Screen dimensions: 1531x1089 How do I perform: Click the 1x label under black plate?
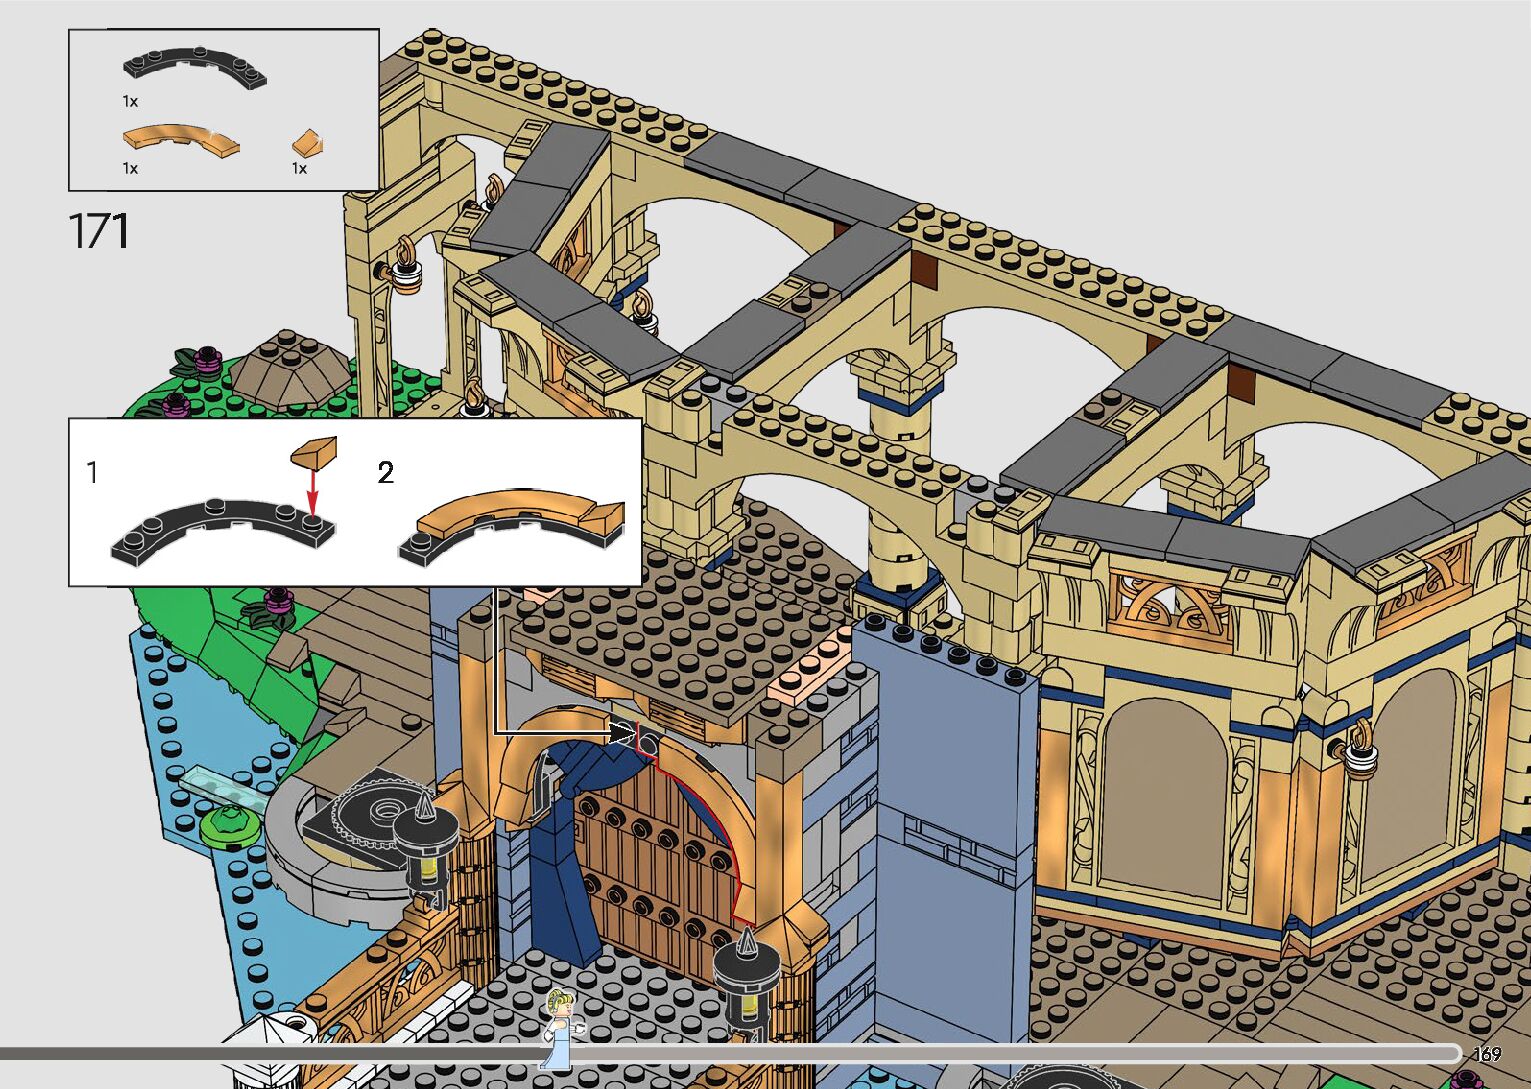130,101
